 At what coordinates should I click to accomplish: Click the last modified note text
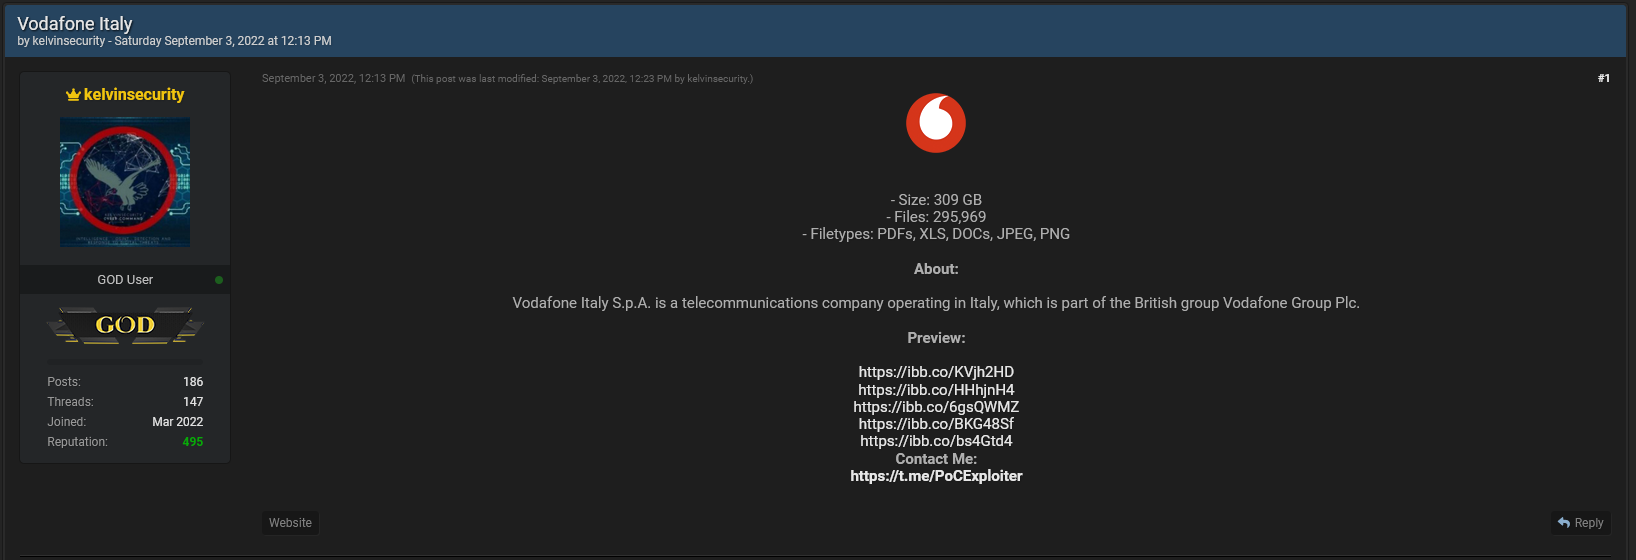pyautogui.click(x=582, y=79)
